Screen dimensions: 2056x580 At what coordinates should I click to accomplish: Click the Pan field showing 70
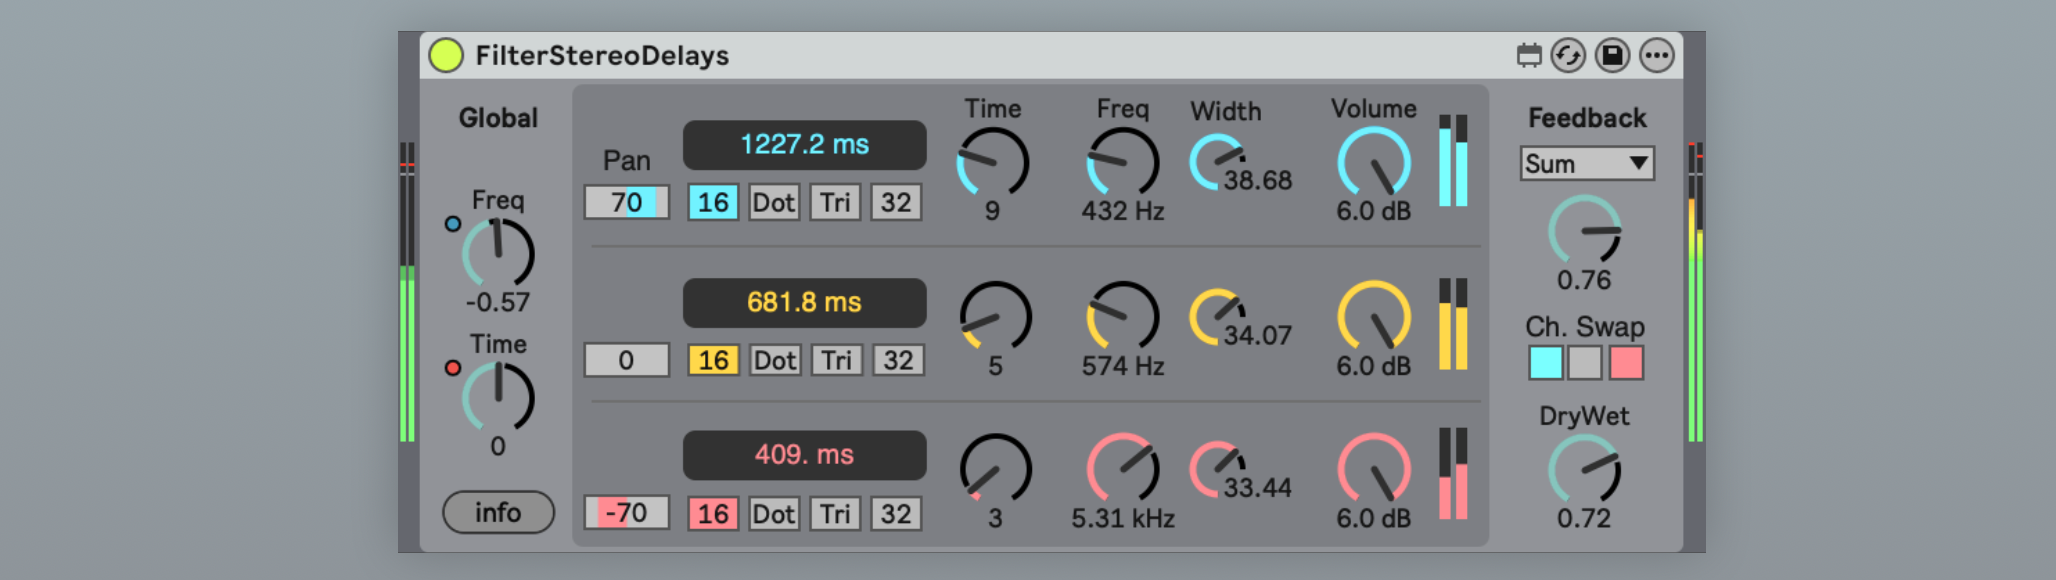pos(626,203)
